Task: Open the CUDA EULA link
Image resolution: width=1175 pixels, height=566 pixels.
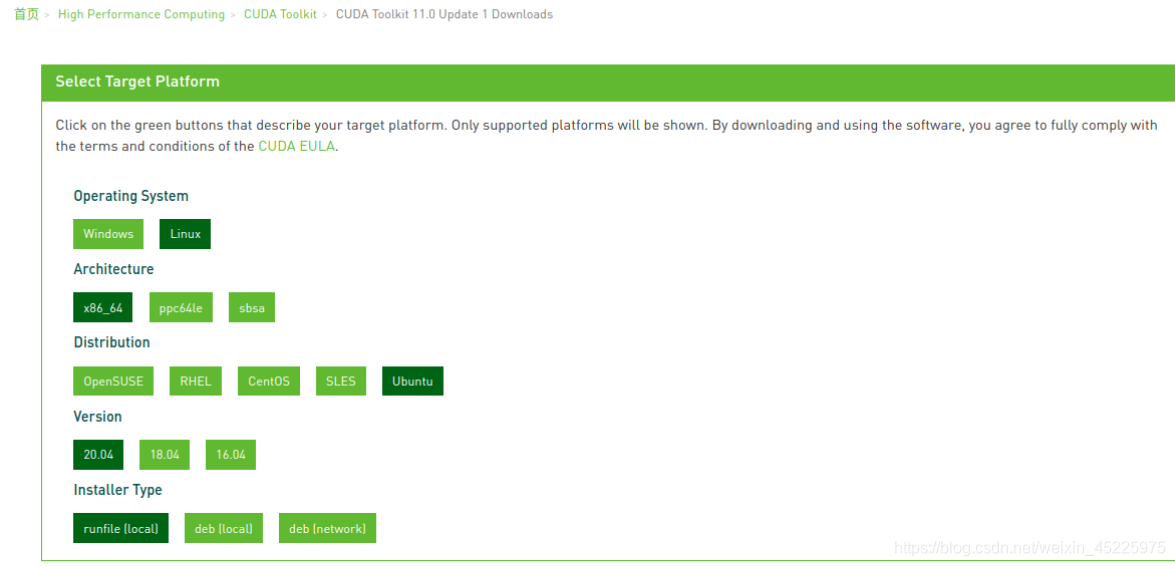Action: [297, 147]
